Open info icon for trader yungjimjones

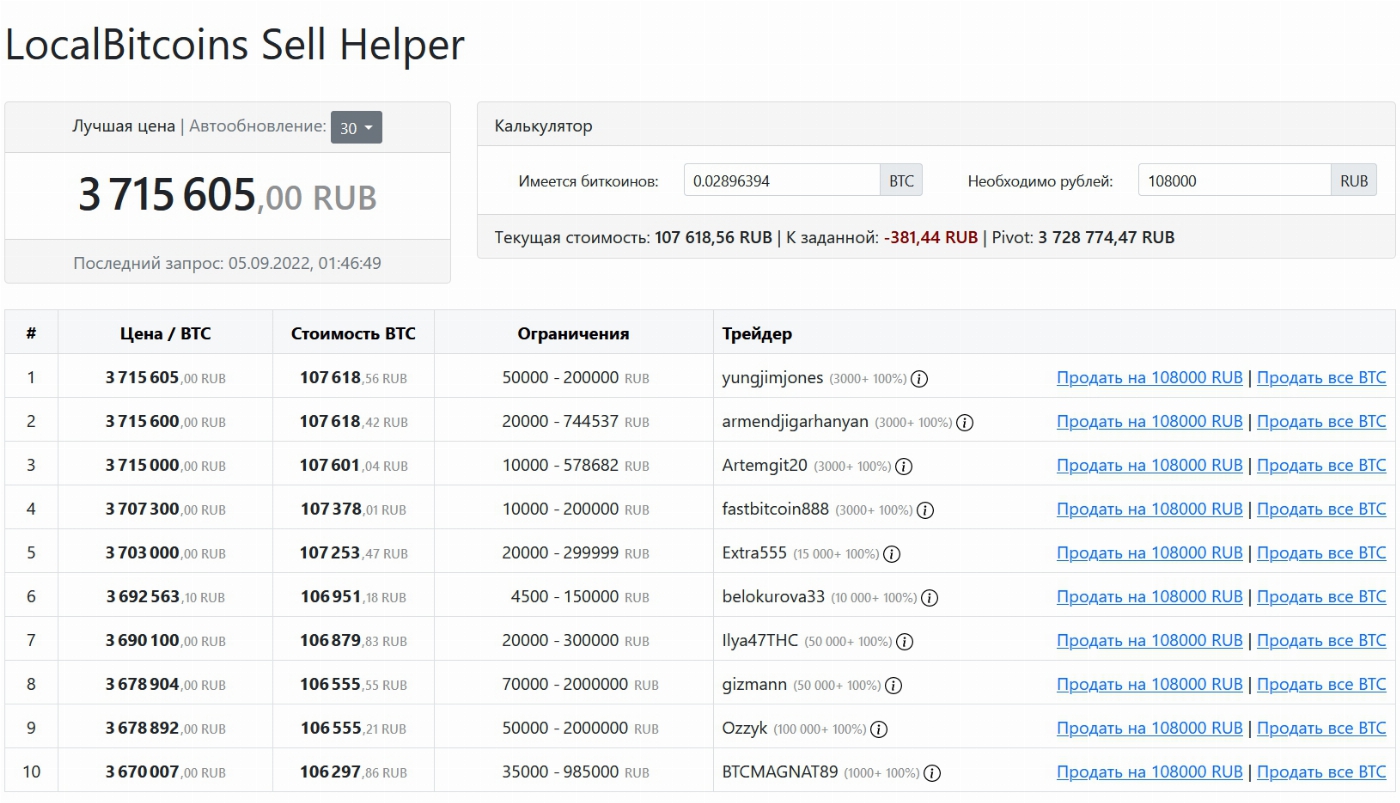coord(920,379)
